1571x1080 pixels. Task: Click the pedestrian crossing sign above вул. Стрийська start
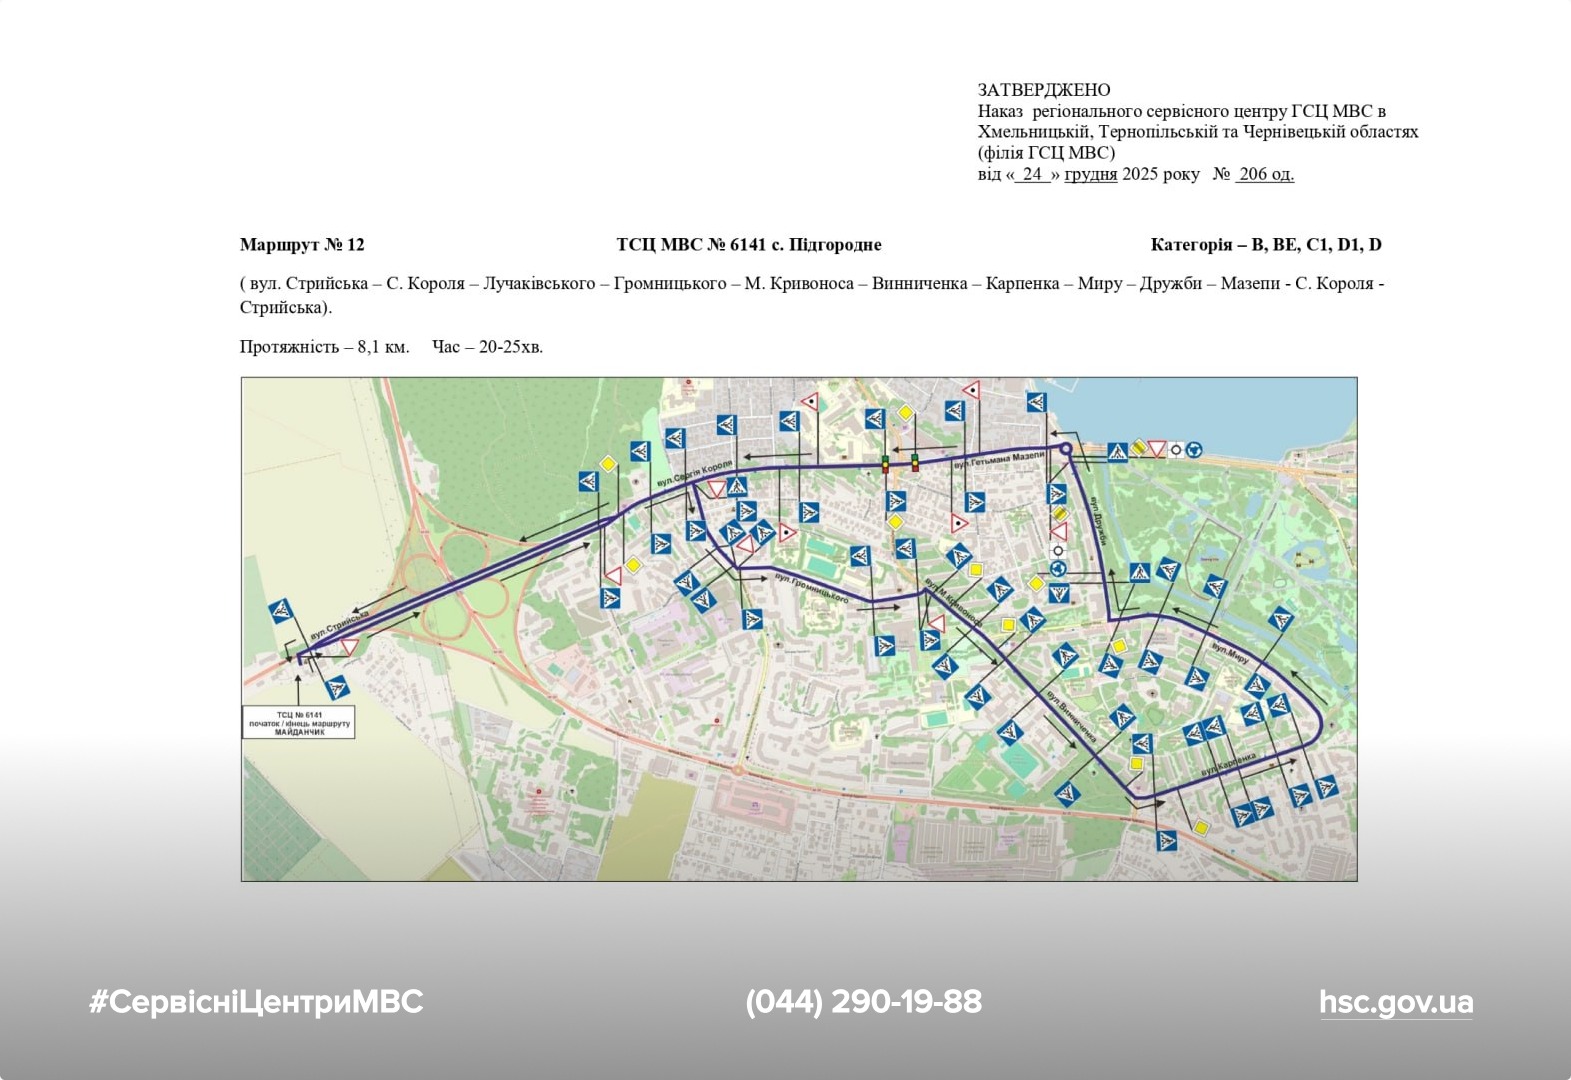coord(281,612)
